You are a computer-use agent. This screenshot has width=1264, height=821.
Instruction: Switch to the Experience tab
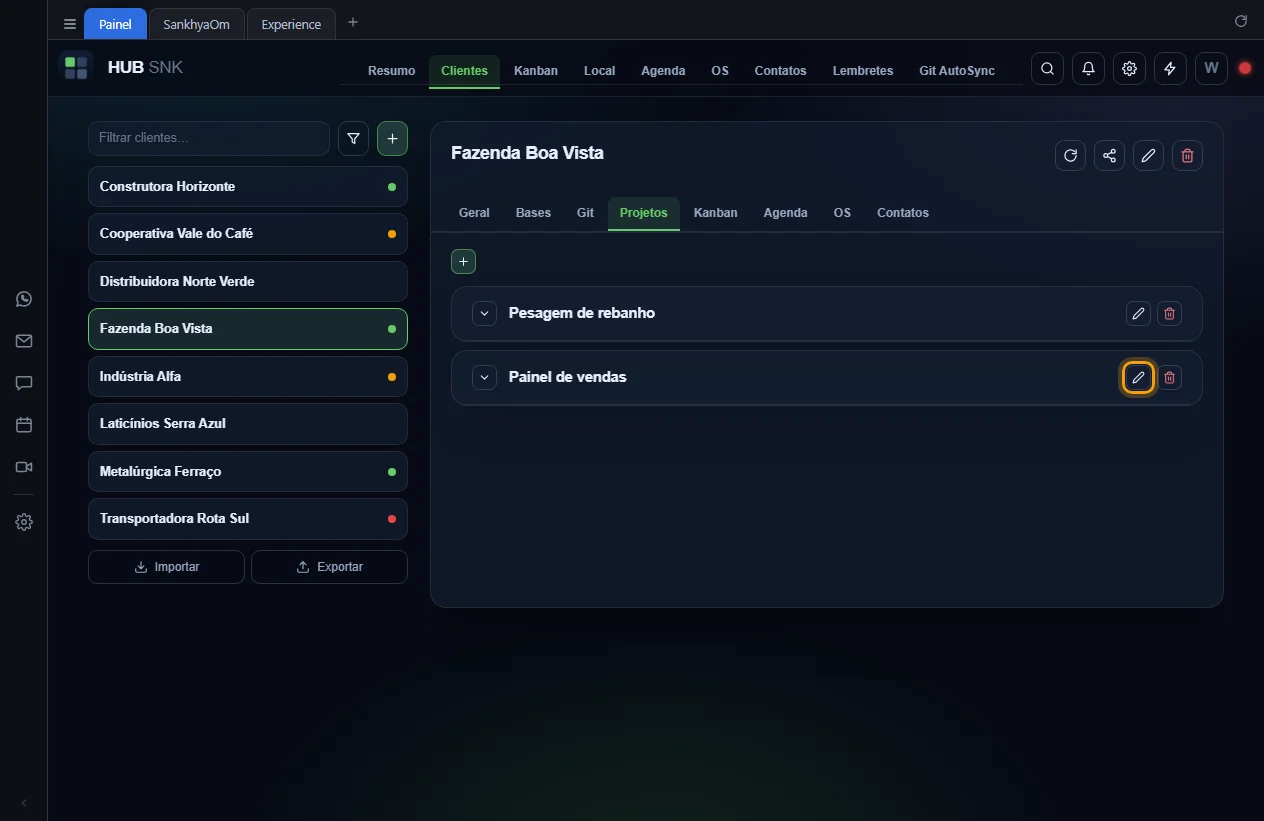[x=291, y=24]
